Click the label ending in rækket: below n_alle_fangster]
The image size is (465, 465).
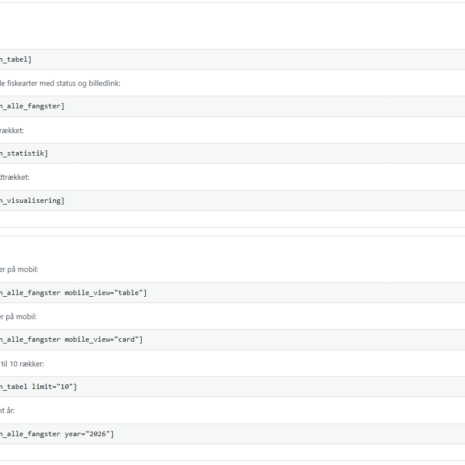tap(12, 130)
